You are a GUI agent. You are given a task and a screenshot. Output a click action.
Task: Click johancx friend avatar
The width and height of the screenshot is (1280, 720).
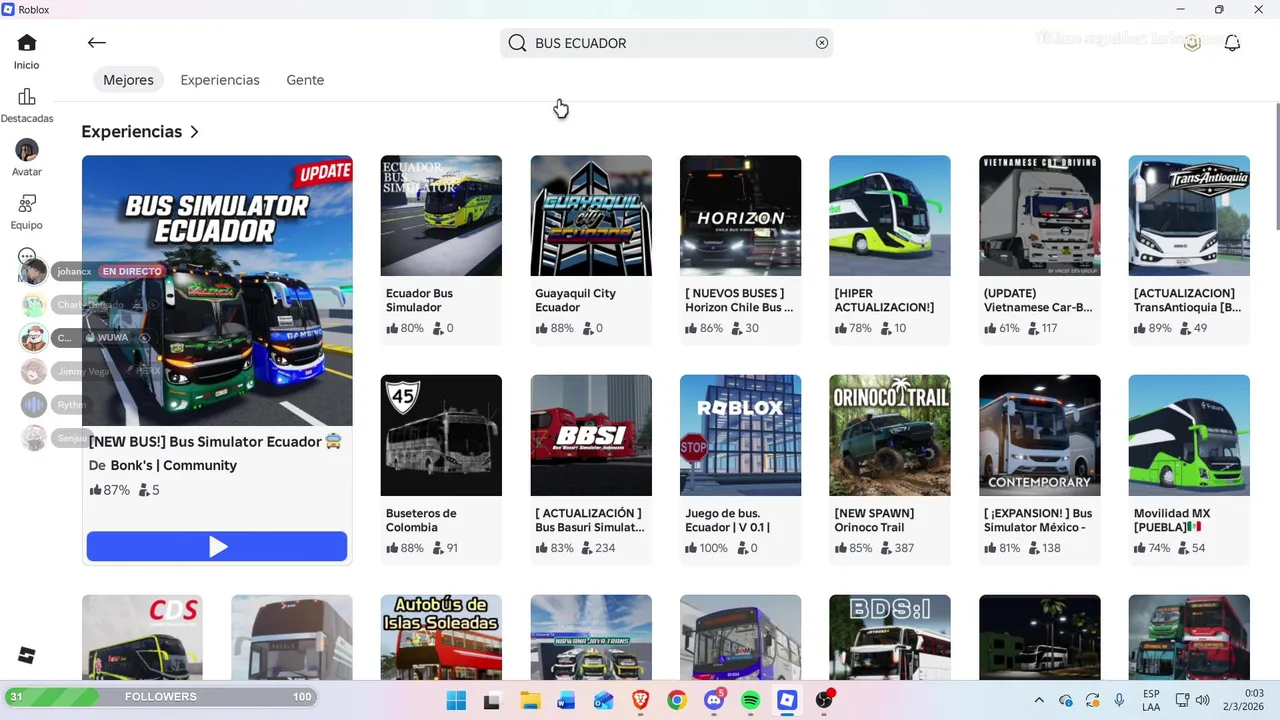tap(34, 271)
